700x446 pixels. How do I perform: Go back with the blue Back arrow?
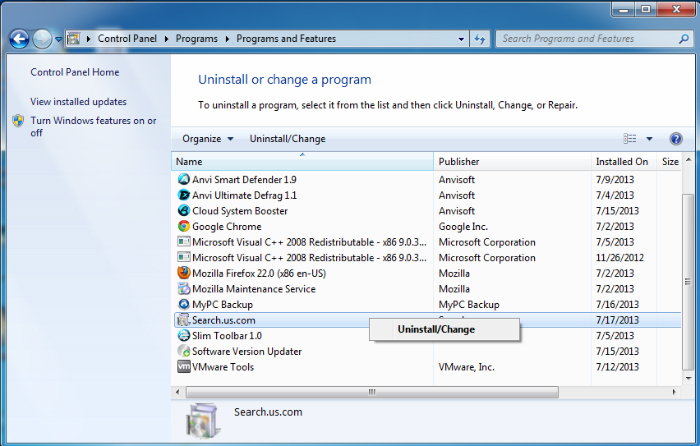[x=19, y=39]
